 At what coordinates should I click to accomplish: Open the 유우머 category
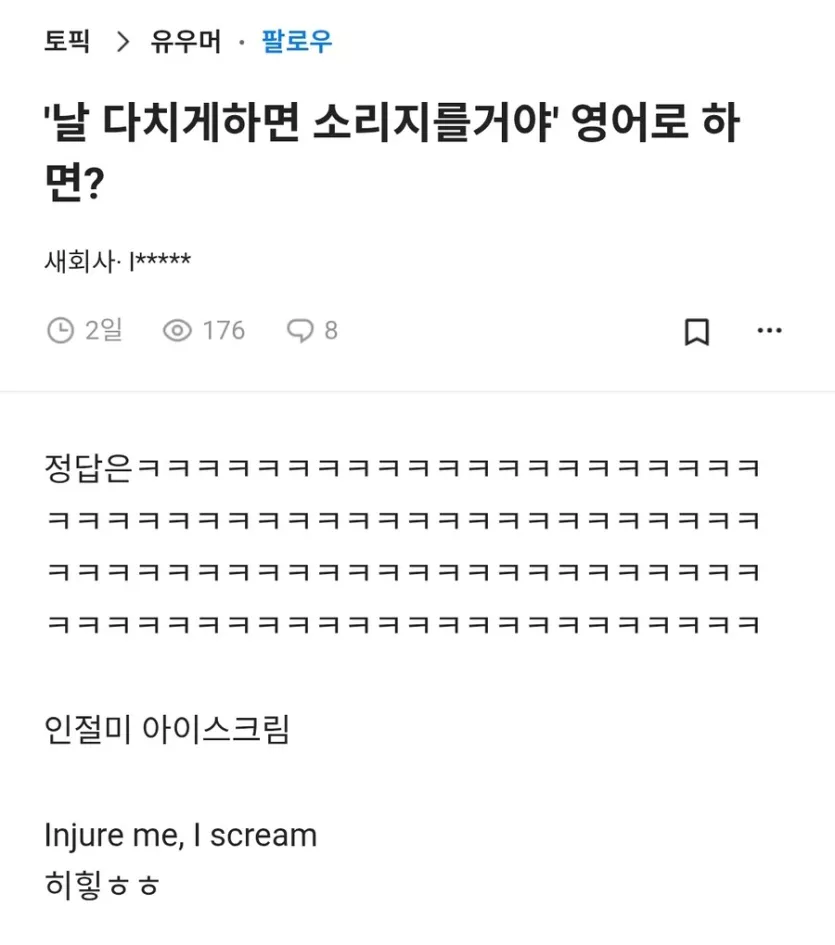point(186,42)
